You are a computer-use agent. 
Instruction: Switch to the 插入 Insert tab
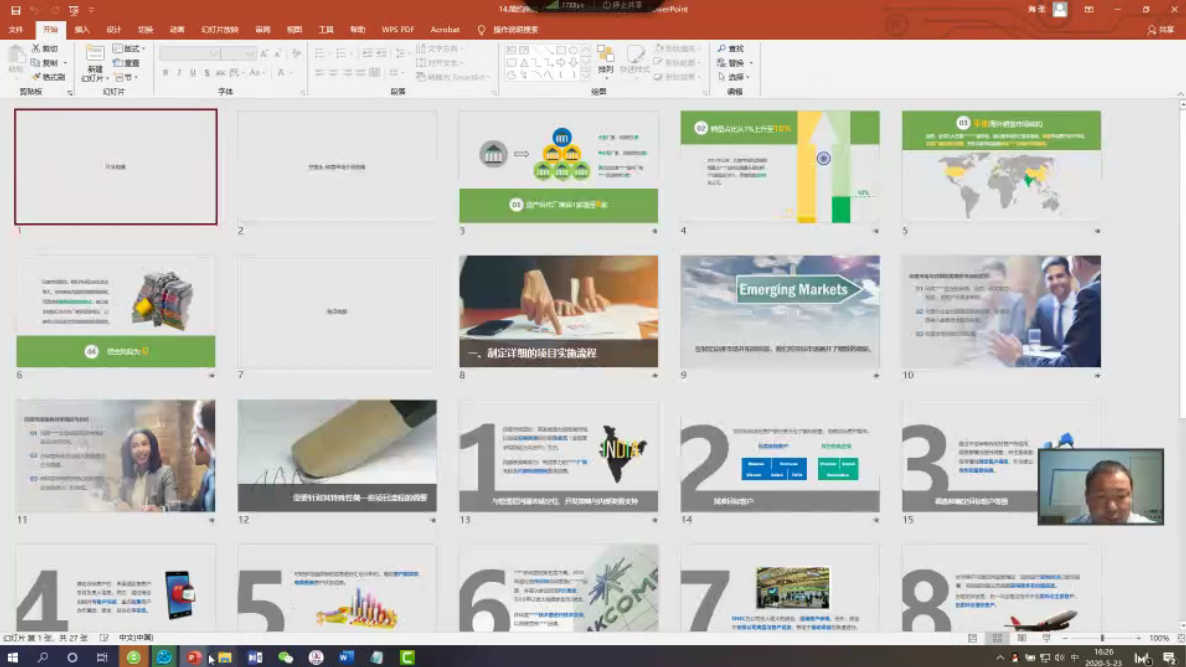pos(82,29)
